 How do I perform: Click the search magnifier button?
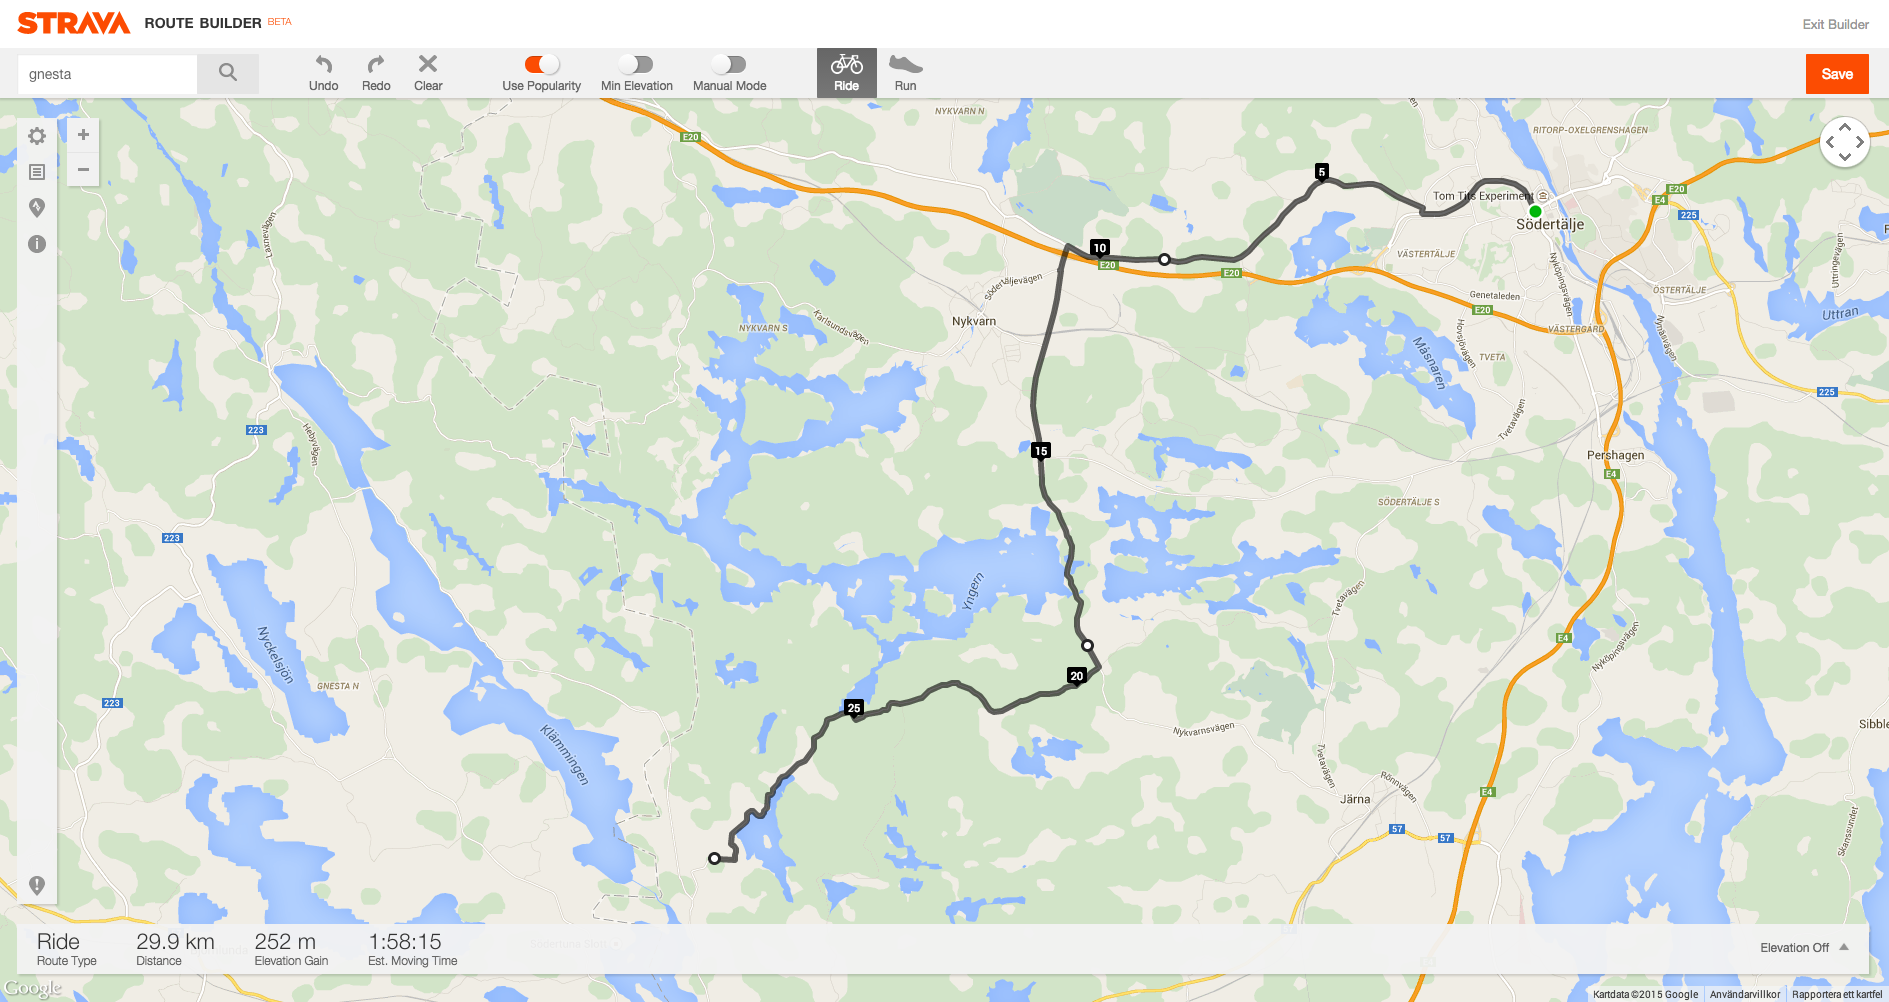coord(228,73)
